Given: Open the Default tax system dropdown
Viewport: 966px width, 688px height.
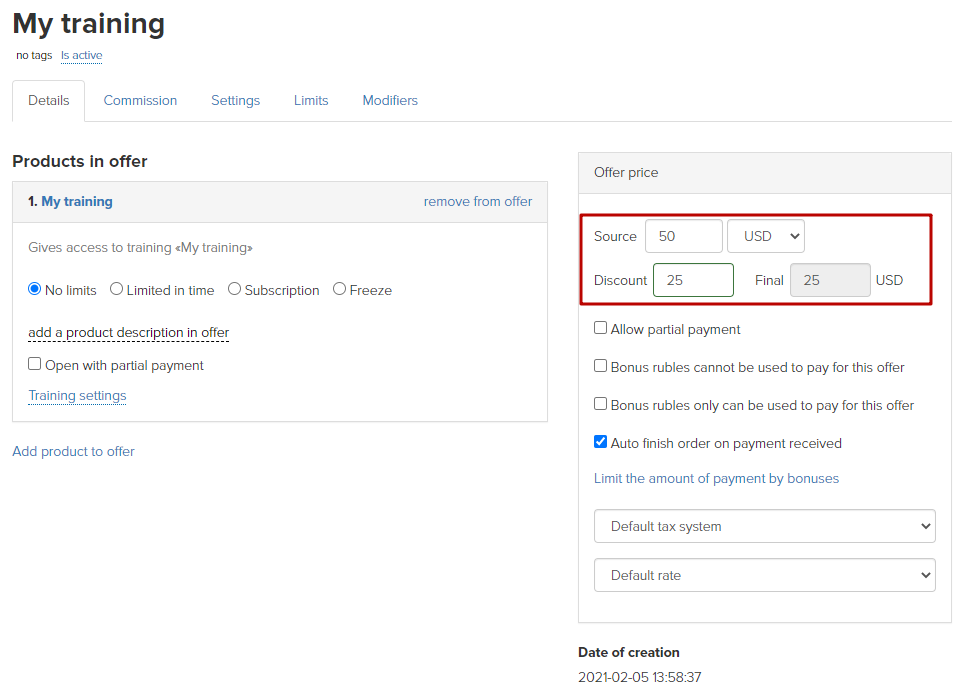Looking at the screenshot, I should (764, 526).
